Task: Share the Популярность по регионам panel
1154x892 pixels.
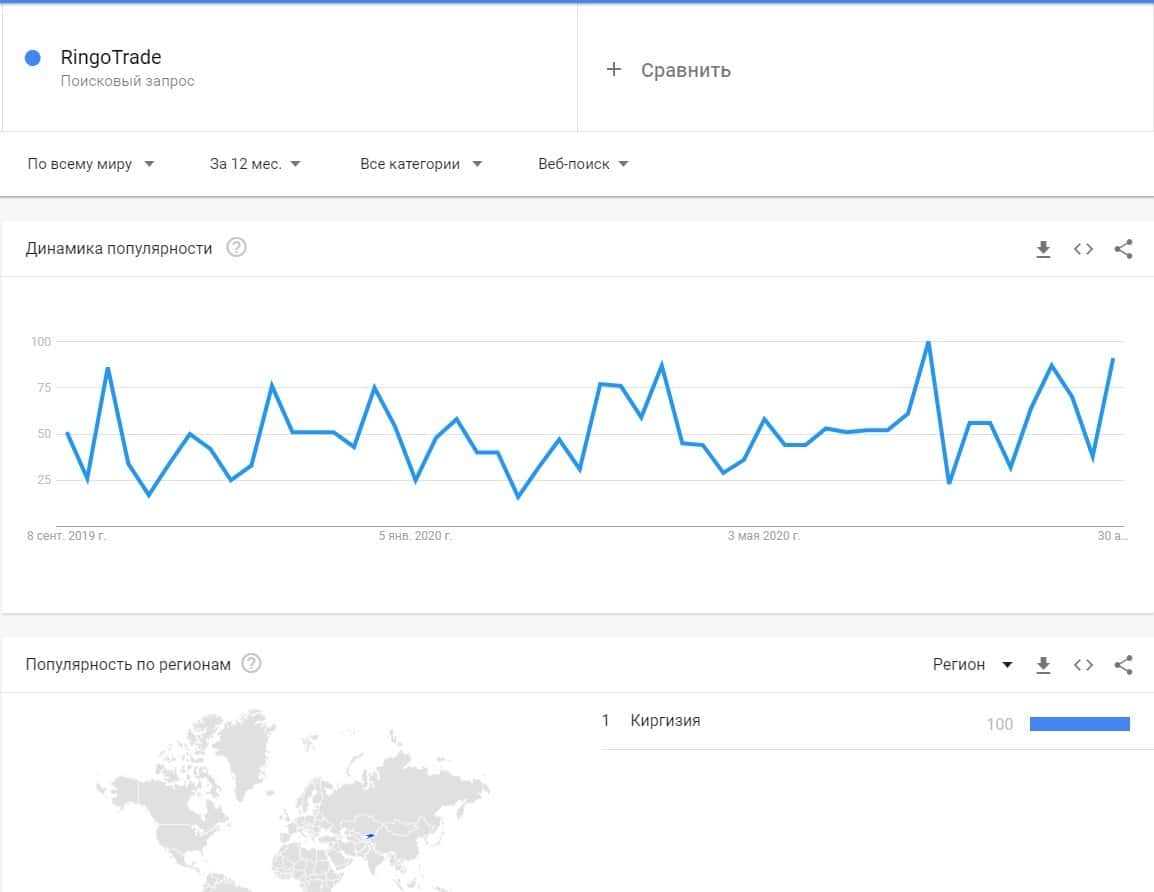Action: click(x=1123, y=665)
